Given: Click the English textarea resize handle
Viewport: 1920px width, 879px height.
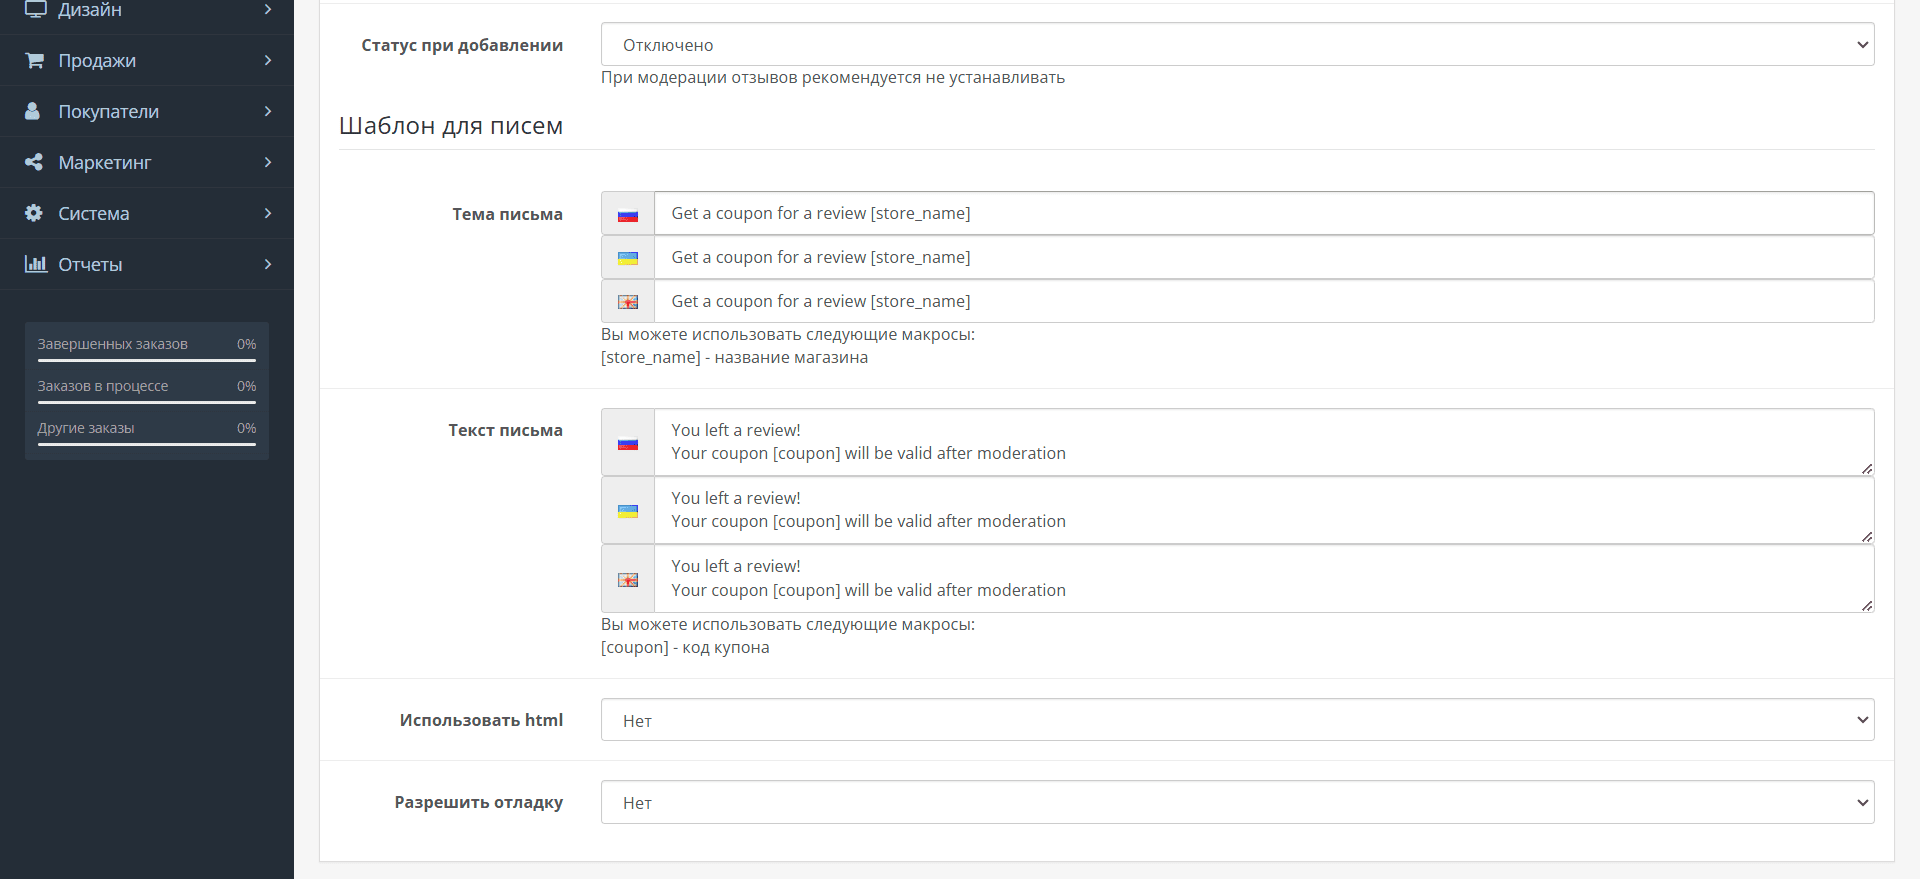Looking at the screenshot, I should 1867,605.
